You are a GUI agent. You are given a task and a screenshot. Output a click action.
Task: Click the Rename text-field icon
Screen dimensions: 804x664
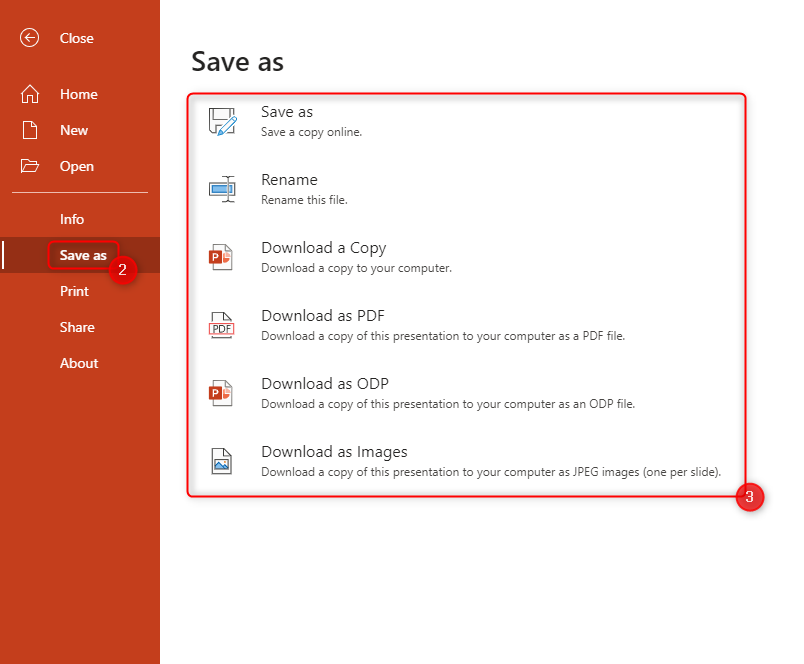click(x=222, y=189)
